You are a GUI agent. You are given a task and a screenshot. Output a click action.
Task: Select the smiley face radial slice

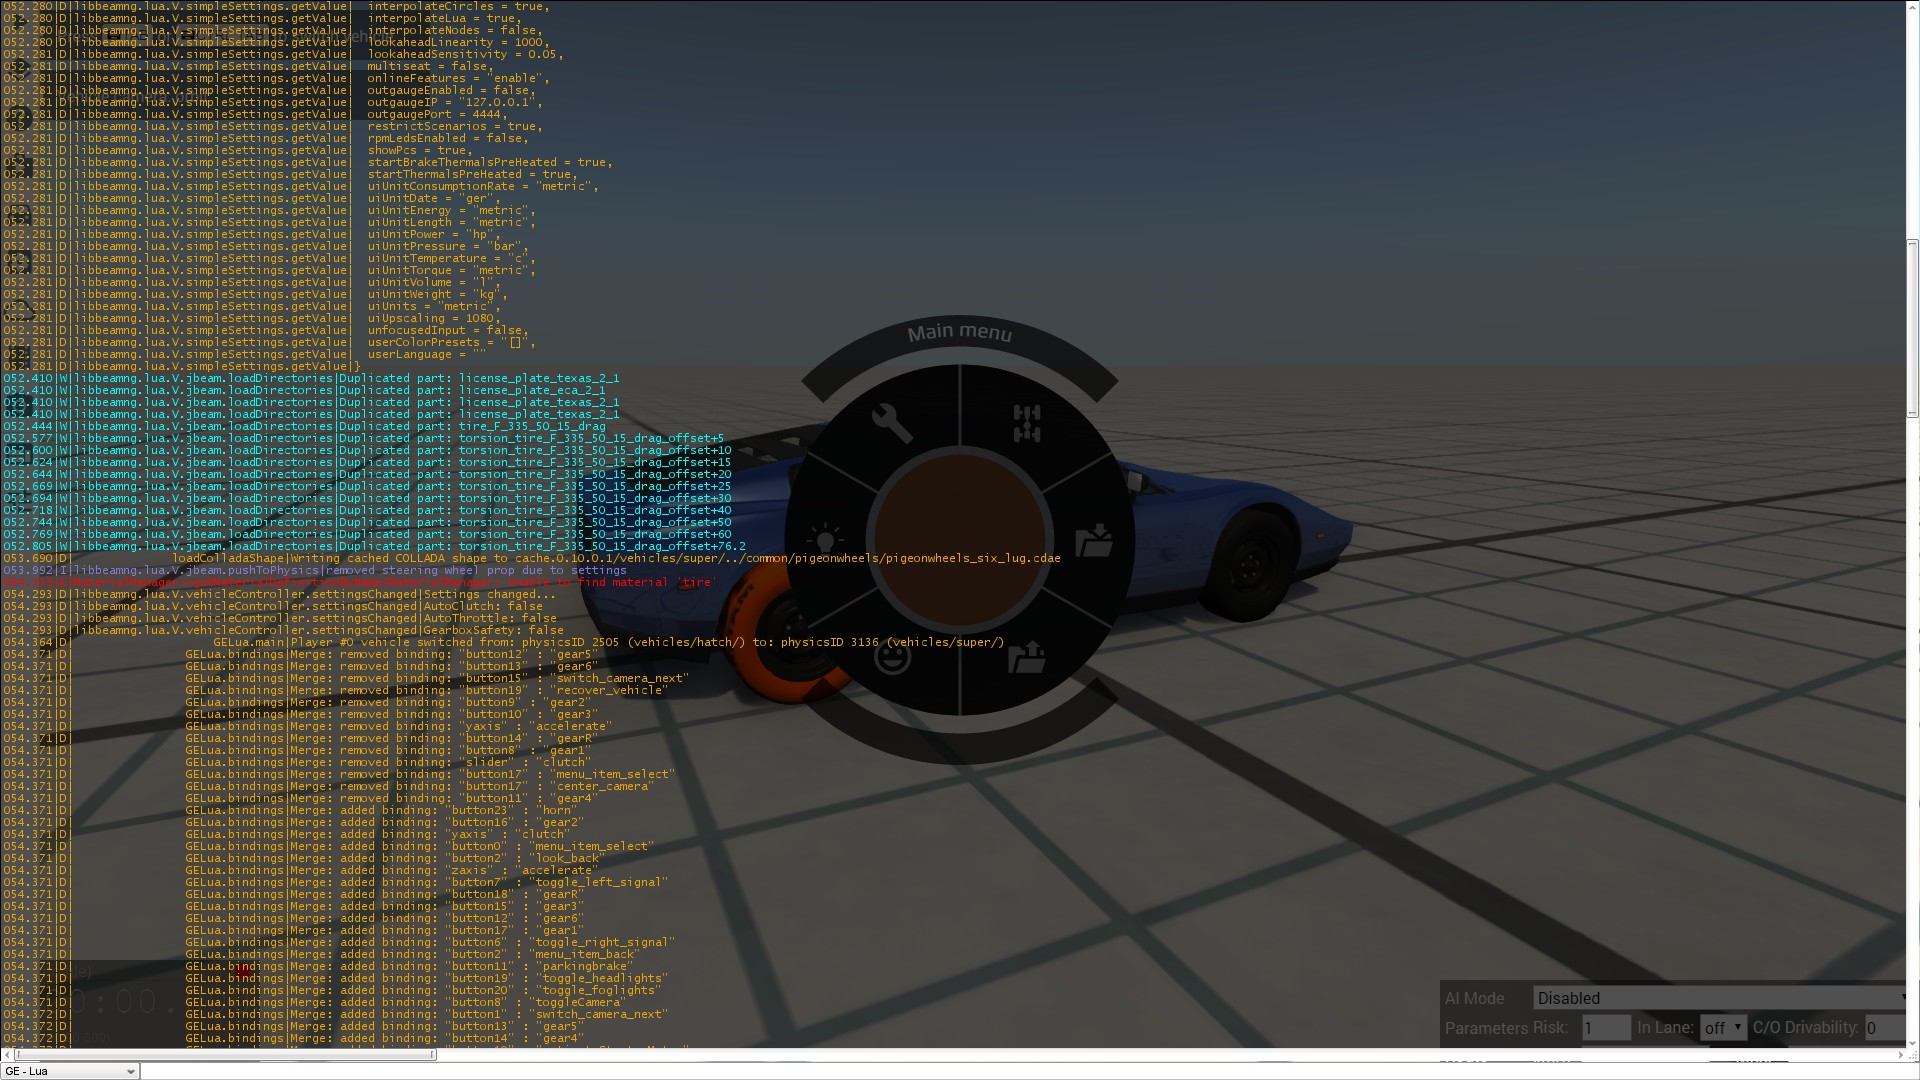pyautogui.click(x=892, y=658)
